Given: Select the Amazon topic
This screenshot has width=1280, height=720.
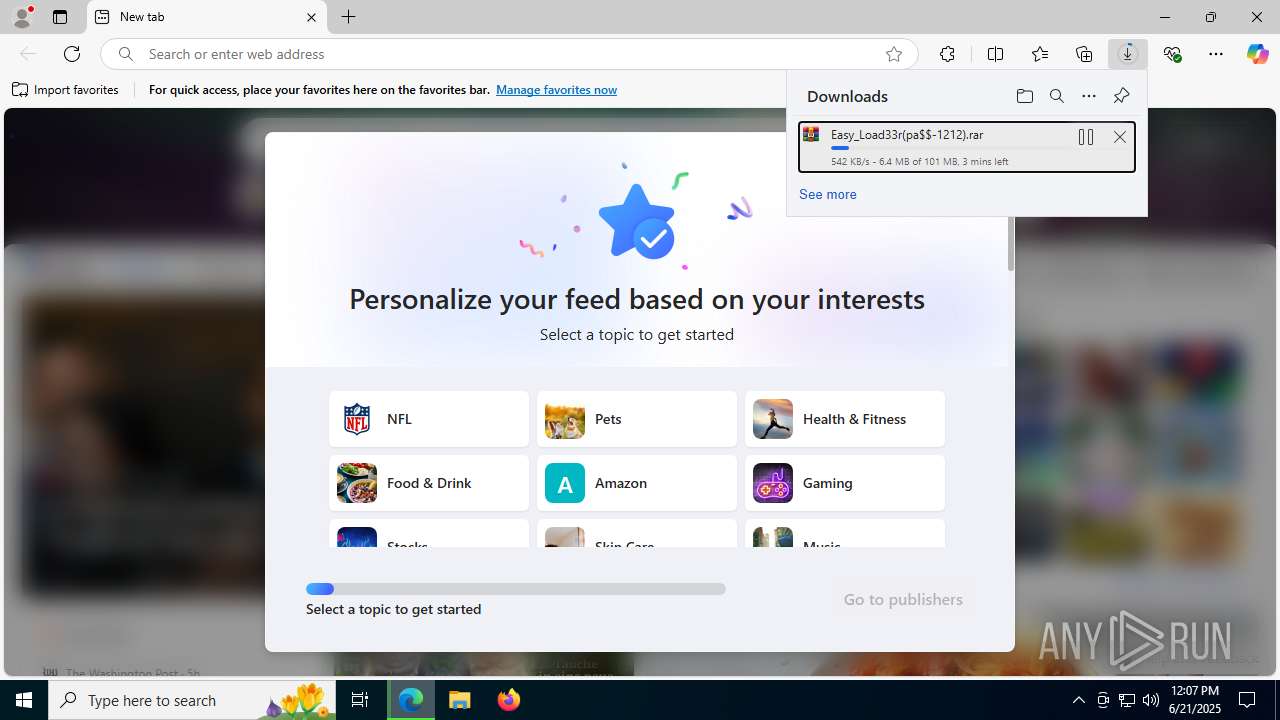Looking at the screenshot, I should tap(637, 483).
